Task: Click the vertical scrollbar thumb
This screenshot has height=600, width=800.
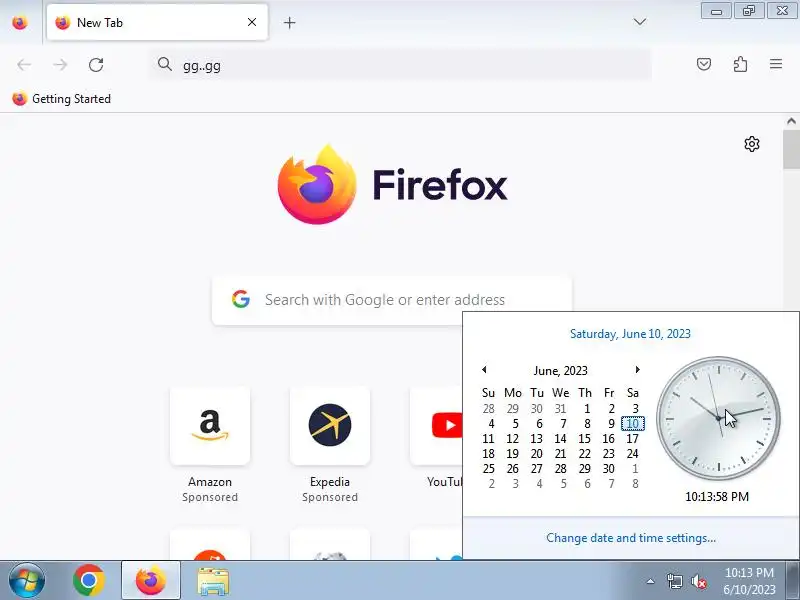Action: [x=791, y=149]
